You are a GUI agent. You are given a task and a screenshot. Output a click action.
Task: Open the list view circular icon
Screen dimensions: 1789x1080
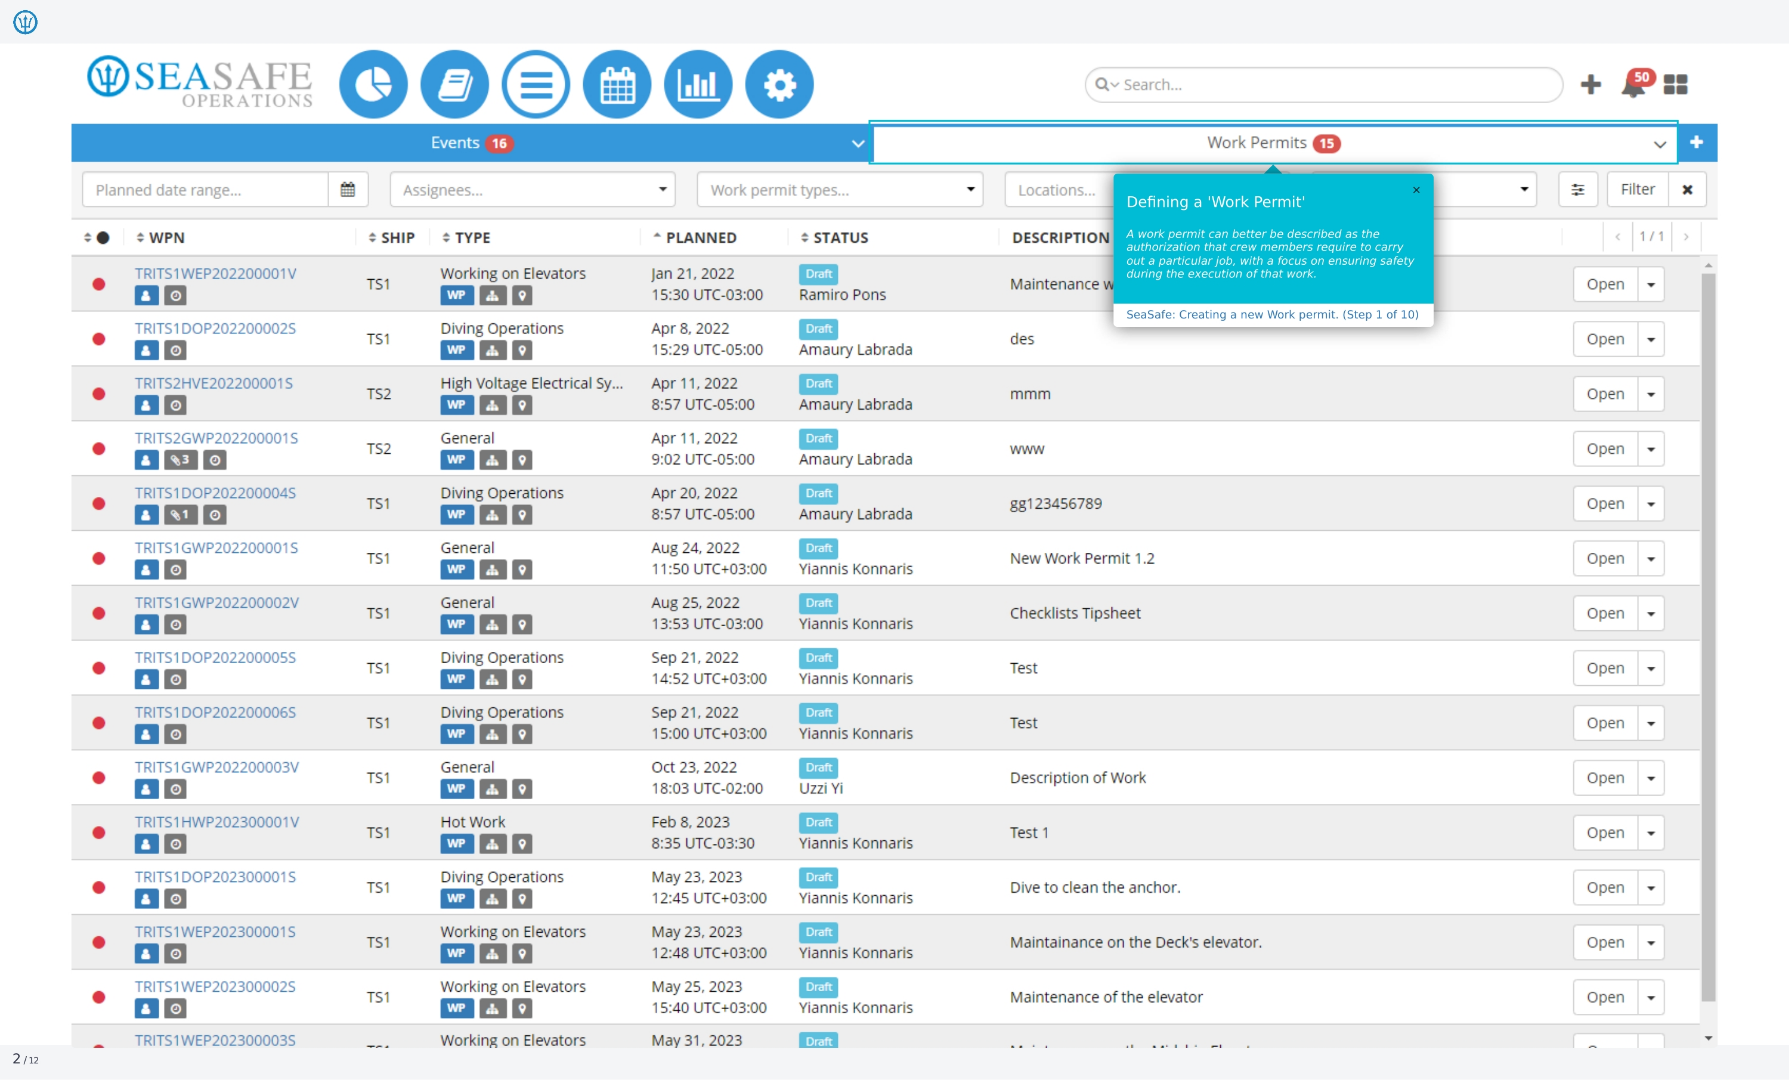coord(536,85)
